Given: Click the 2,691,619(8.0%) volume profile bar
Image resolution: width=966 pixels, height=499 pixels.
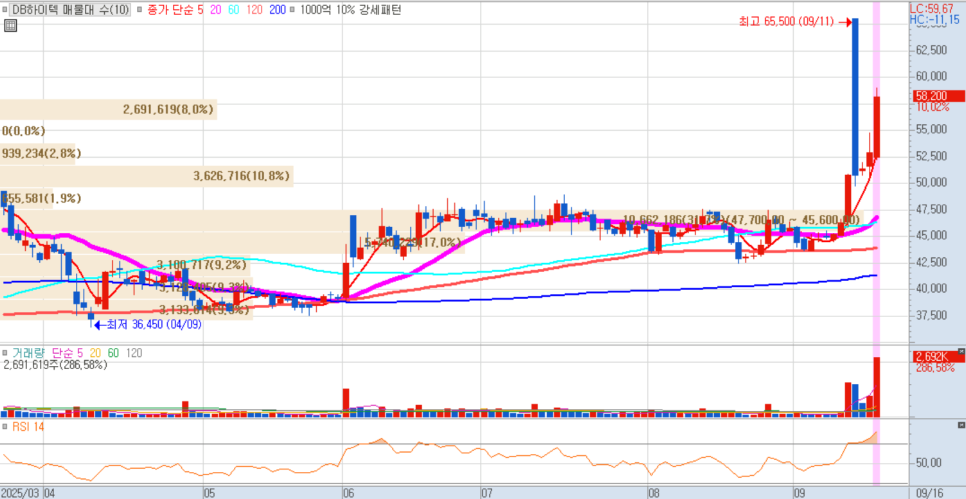Looking at the screenshot, I should pos(108,110).
